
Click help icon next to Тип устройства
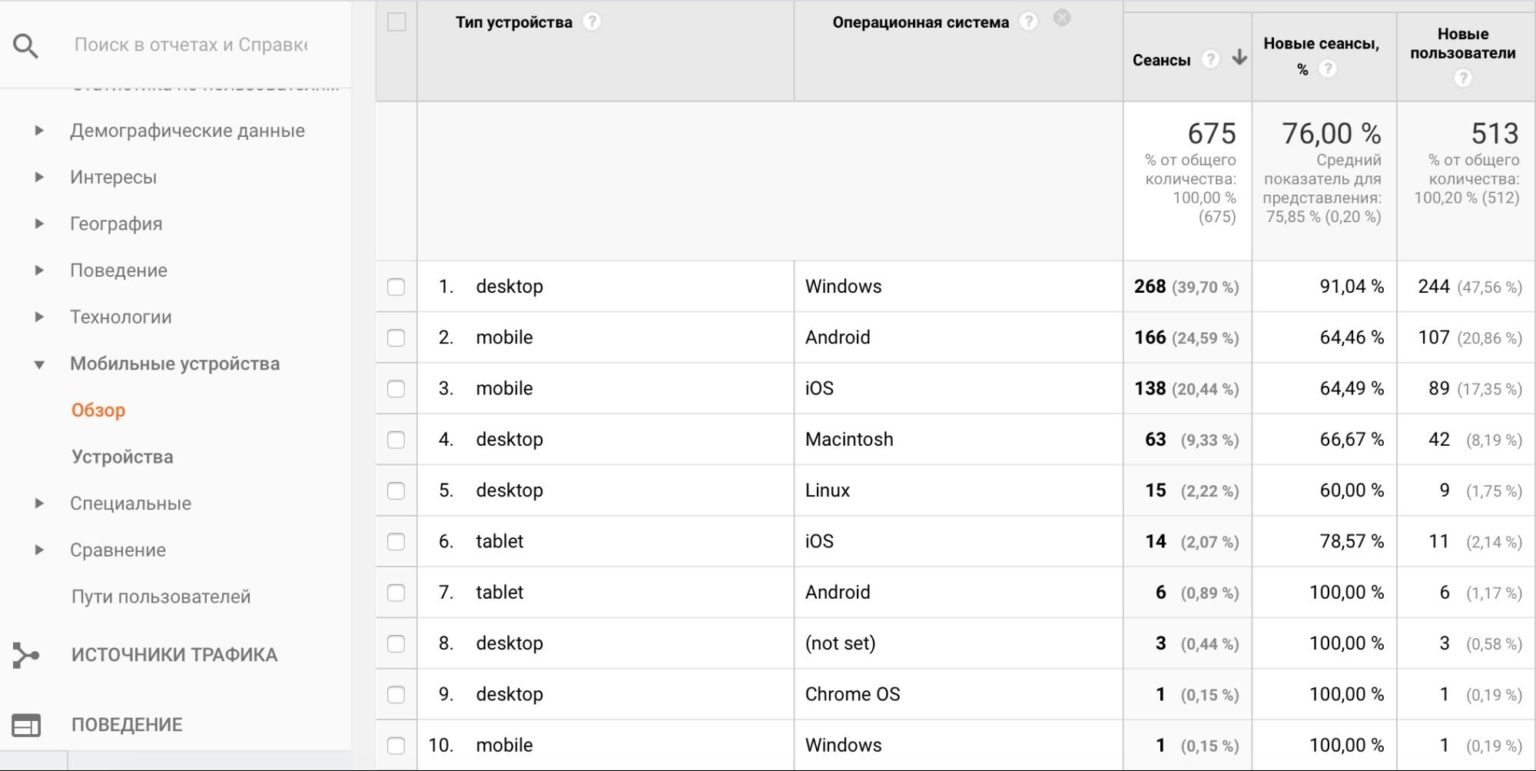click(x=592, y=22)
